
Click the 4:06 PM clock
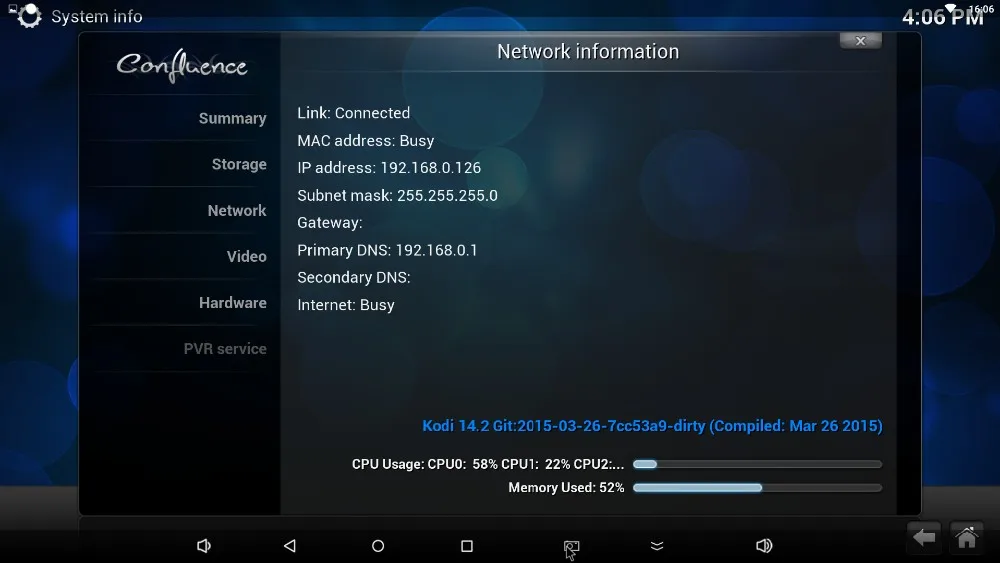point(943,17)
